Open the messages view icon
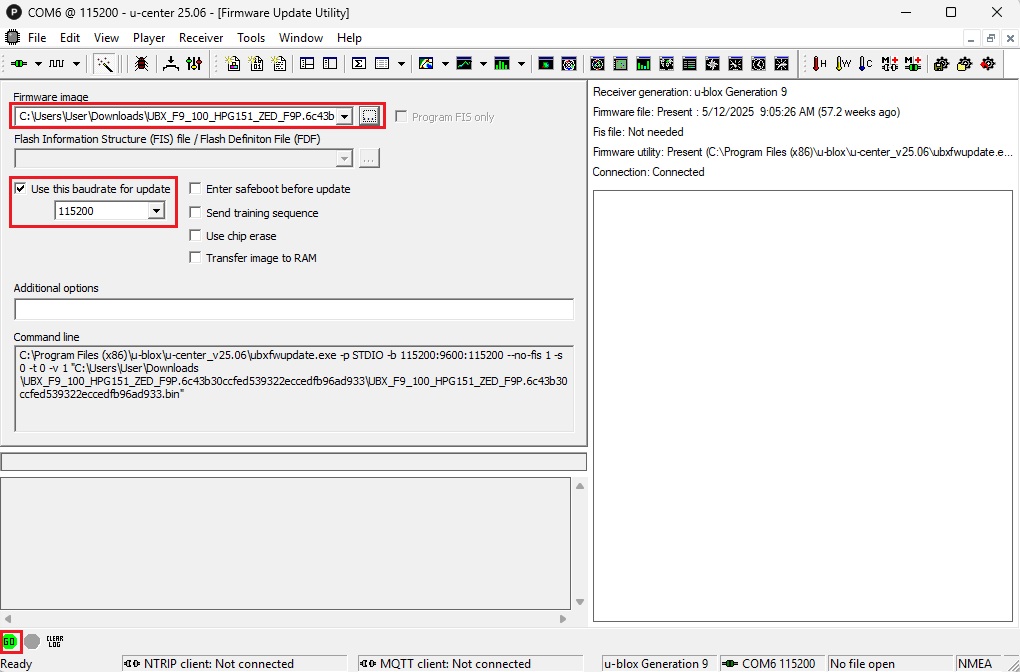This screenshot has width=1020, height=672. point(307,64)
